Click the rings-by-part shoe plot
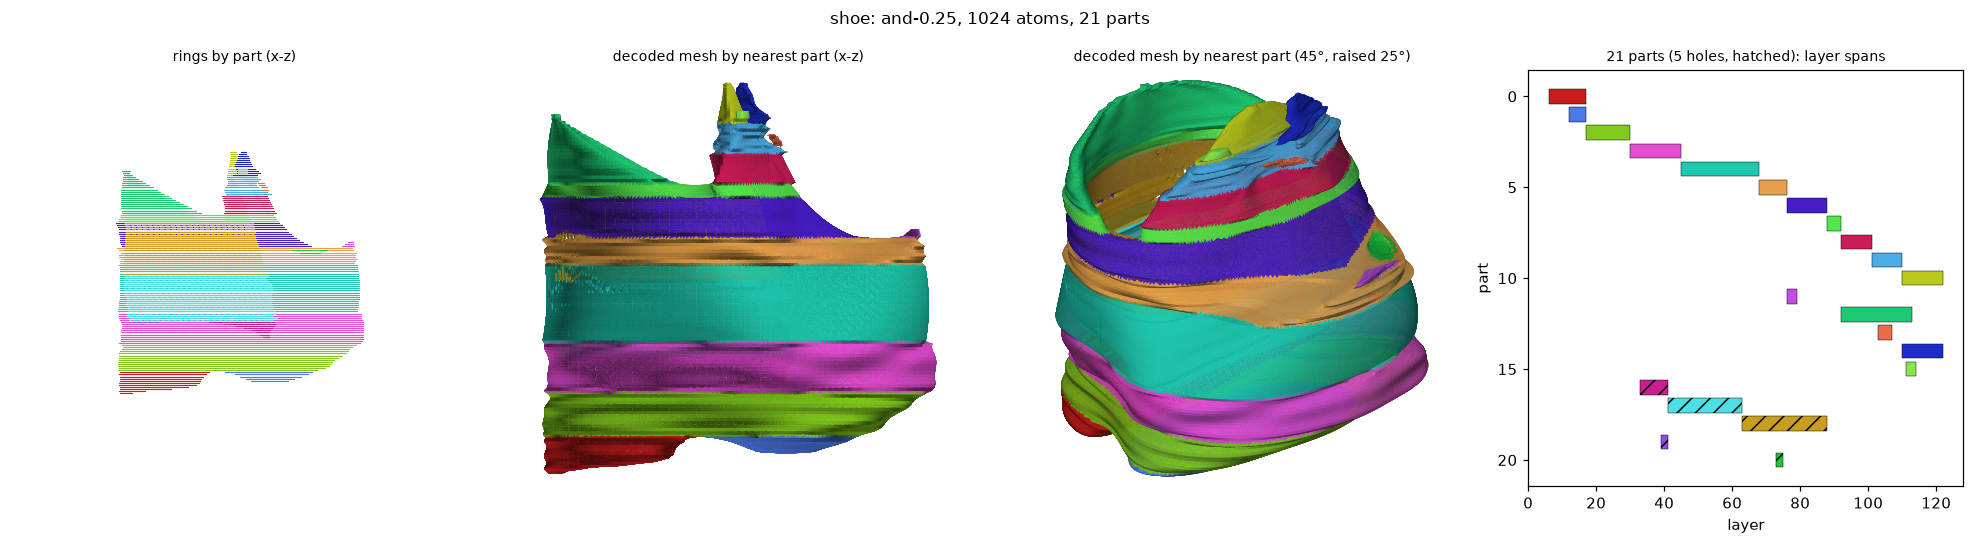1980x550 pixels. tap(241, 273)
